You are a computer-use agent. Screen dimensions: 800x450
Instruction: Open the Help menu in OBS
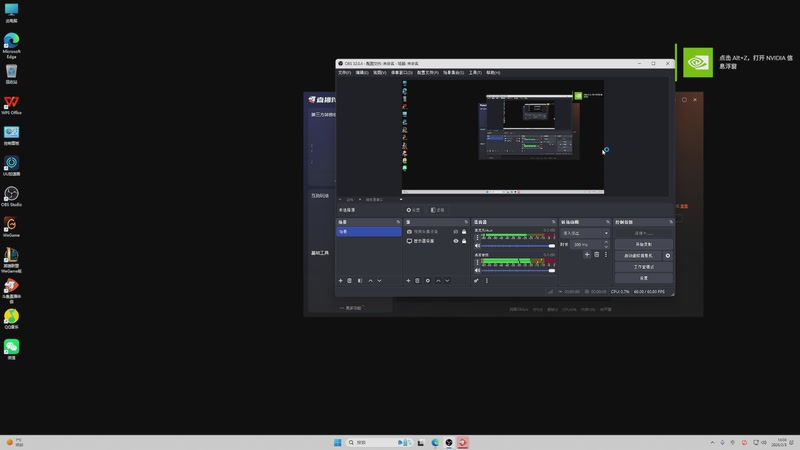493,72
